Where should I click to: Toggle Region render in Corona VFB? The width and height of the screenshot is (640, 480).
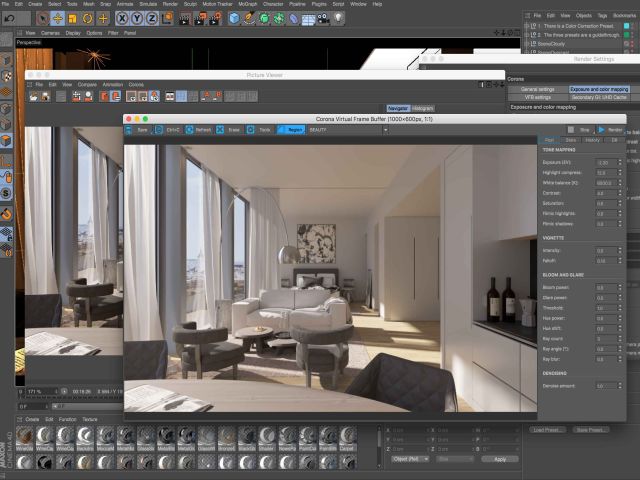(x=291, y=130)
